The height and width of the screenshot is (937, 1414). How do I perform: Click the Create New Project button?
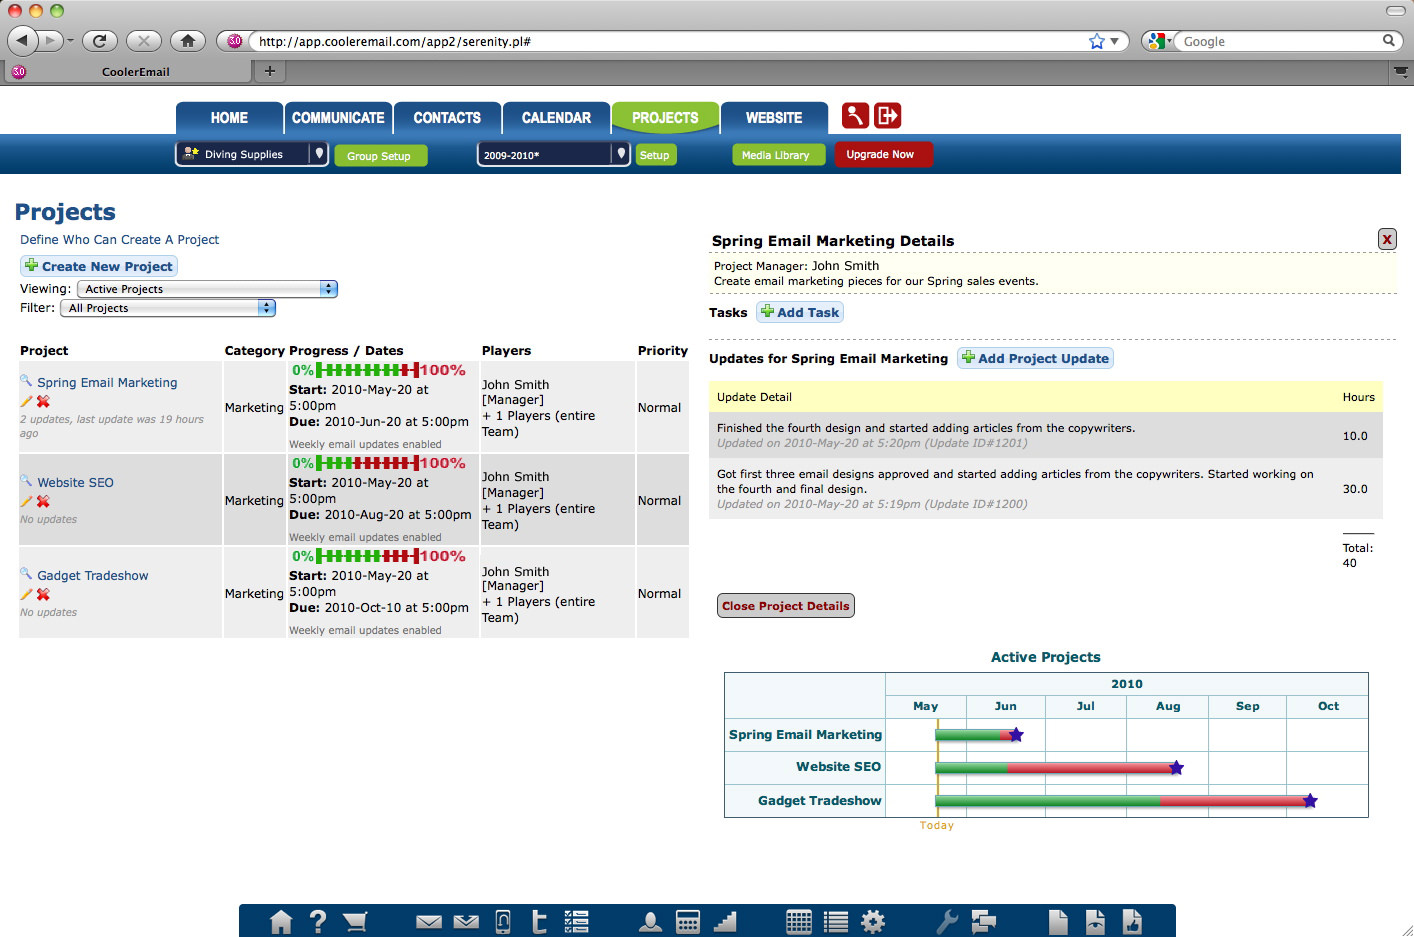click(99, 266)
